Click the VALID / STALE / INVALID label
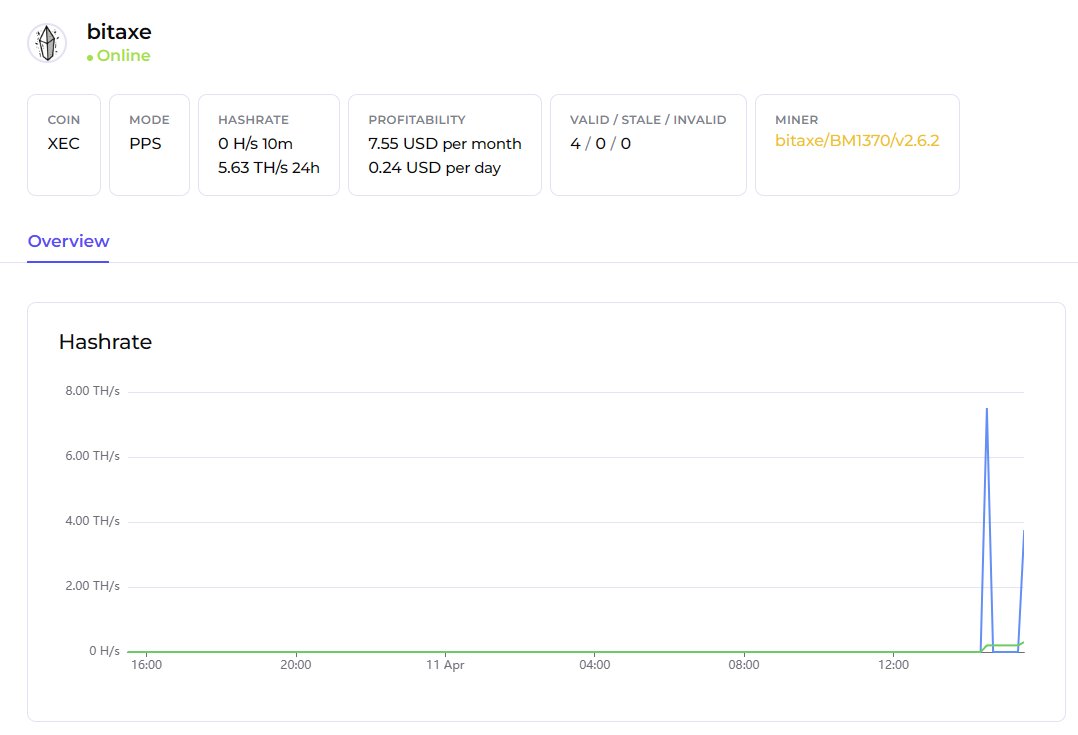The width and height of the screenshot is (1078, 735). point(648,120)
